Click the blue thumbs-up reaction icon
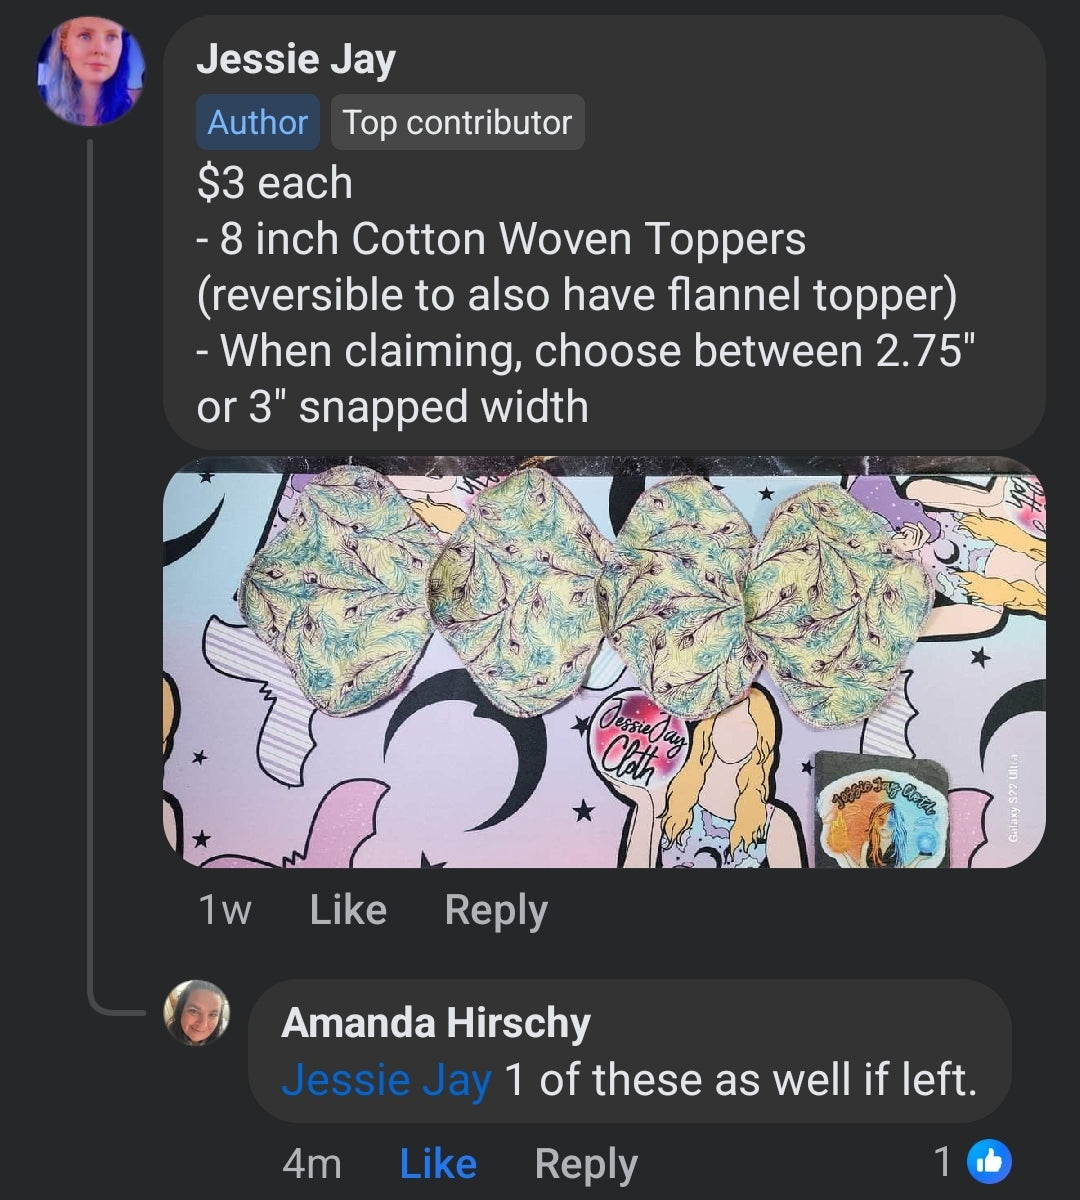The width and height of the screenshot is (1080, 1200). point(990,1162)
